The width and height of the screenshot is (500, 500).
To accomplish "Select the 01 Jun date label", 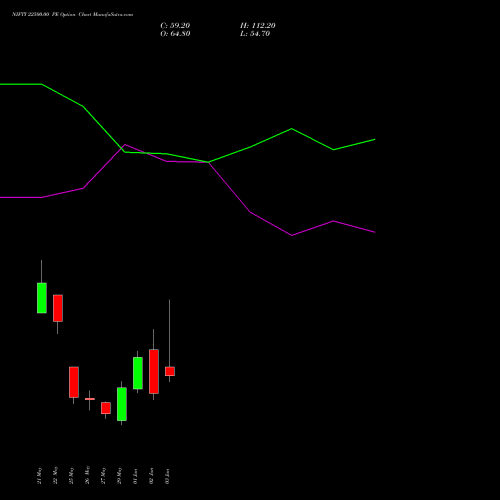I will 135,476.
